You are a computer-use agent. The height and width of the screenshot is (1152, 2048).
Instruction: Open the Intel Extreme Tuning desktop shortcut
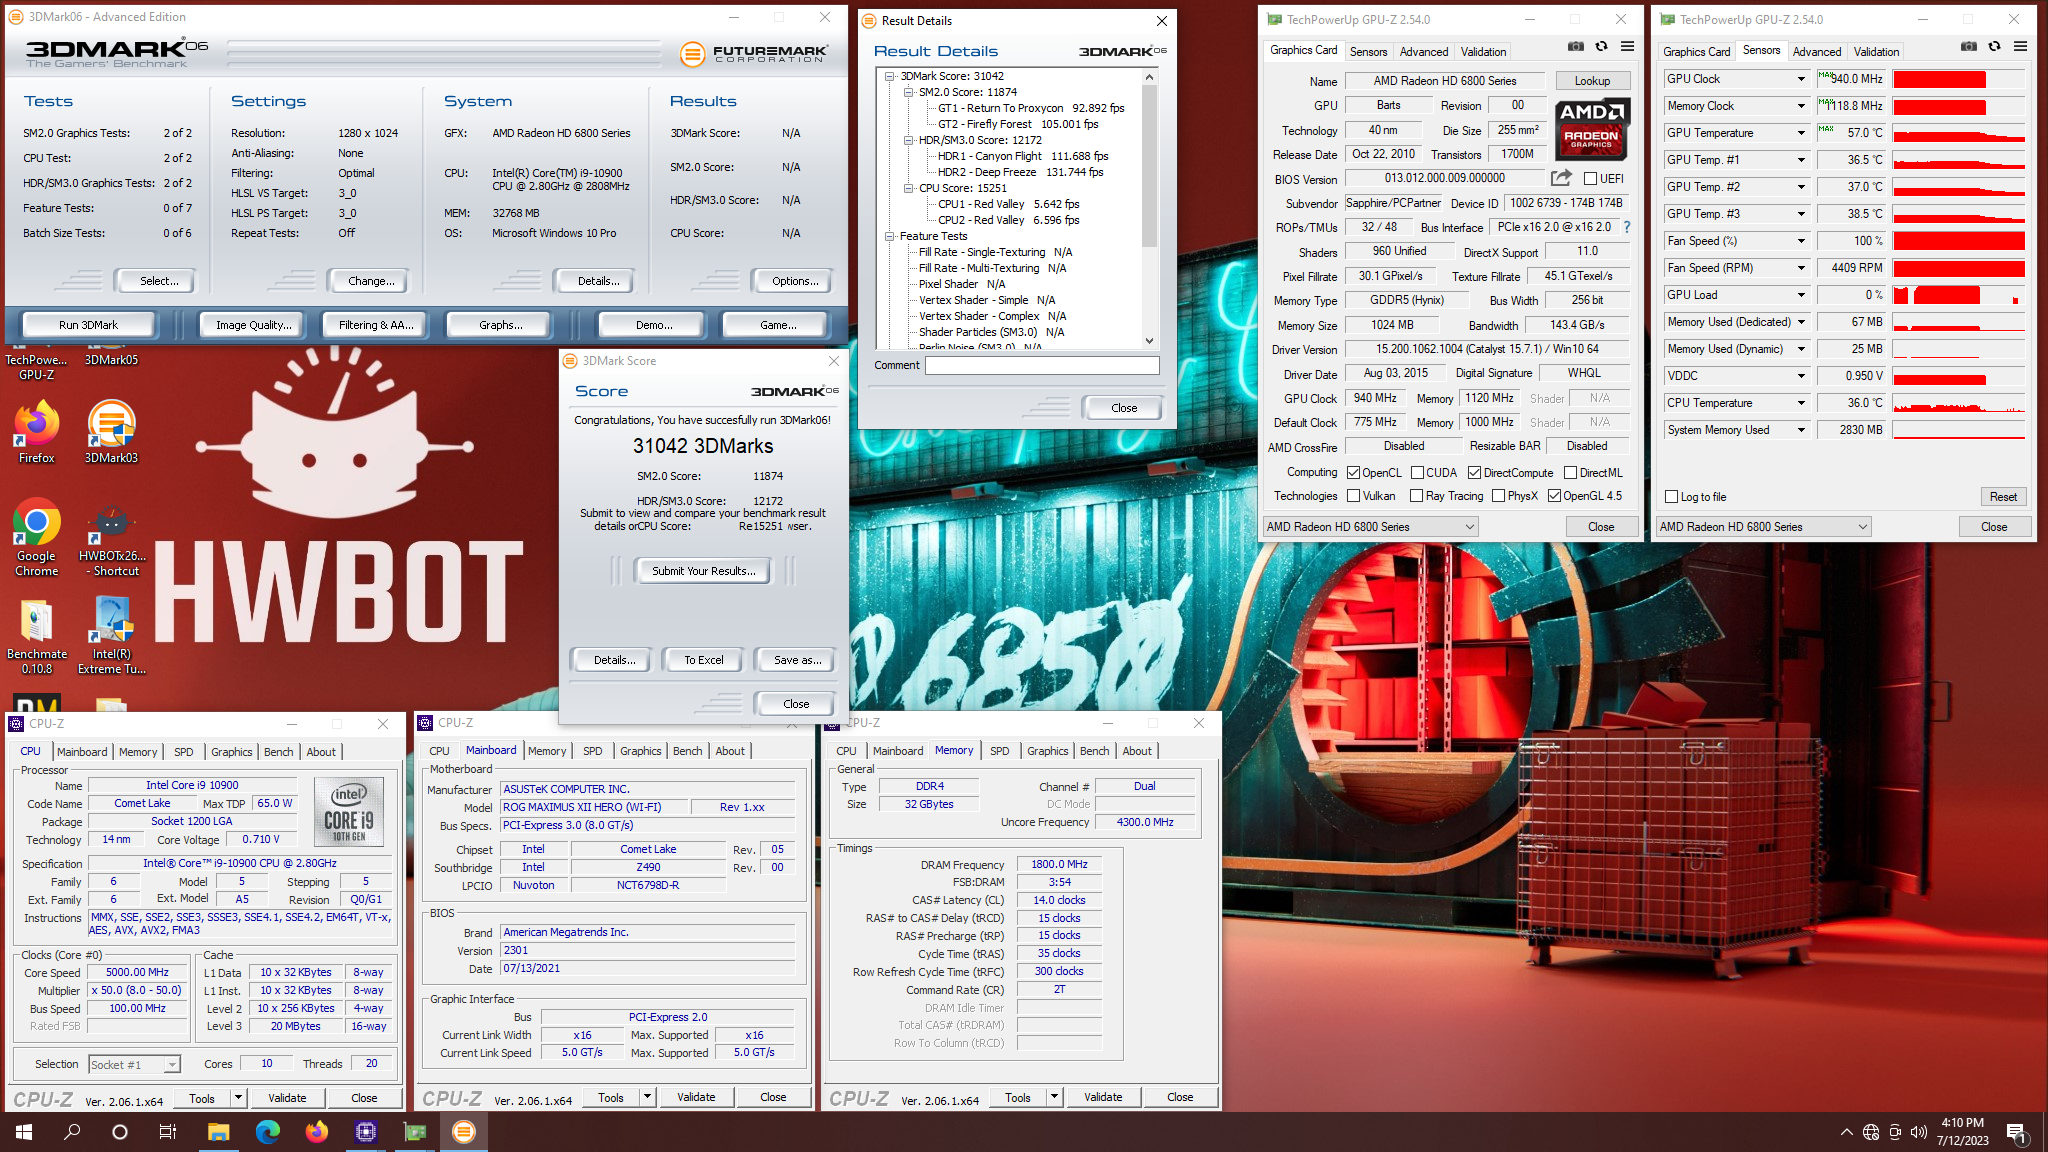pos(112,636)
